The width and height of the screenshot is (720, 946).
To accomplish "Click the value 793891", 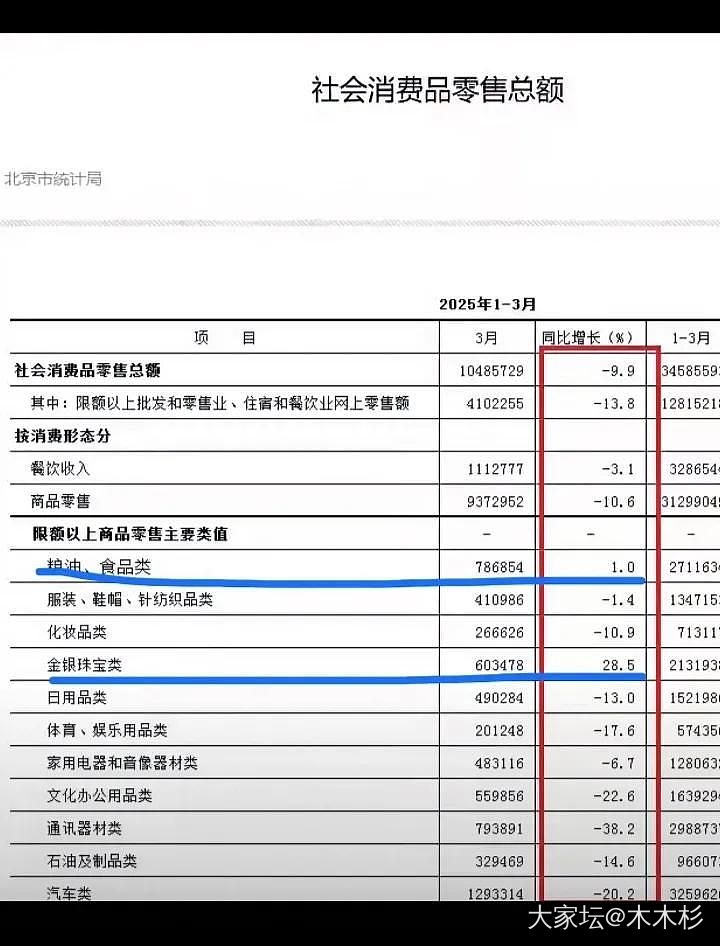I will [499, 828].
